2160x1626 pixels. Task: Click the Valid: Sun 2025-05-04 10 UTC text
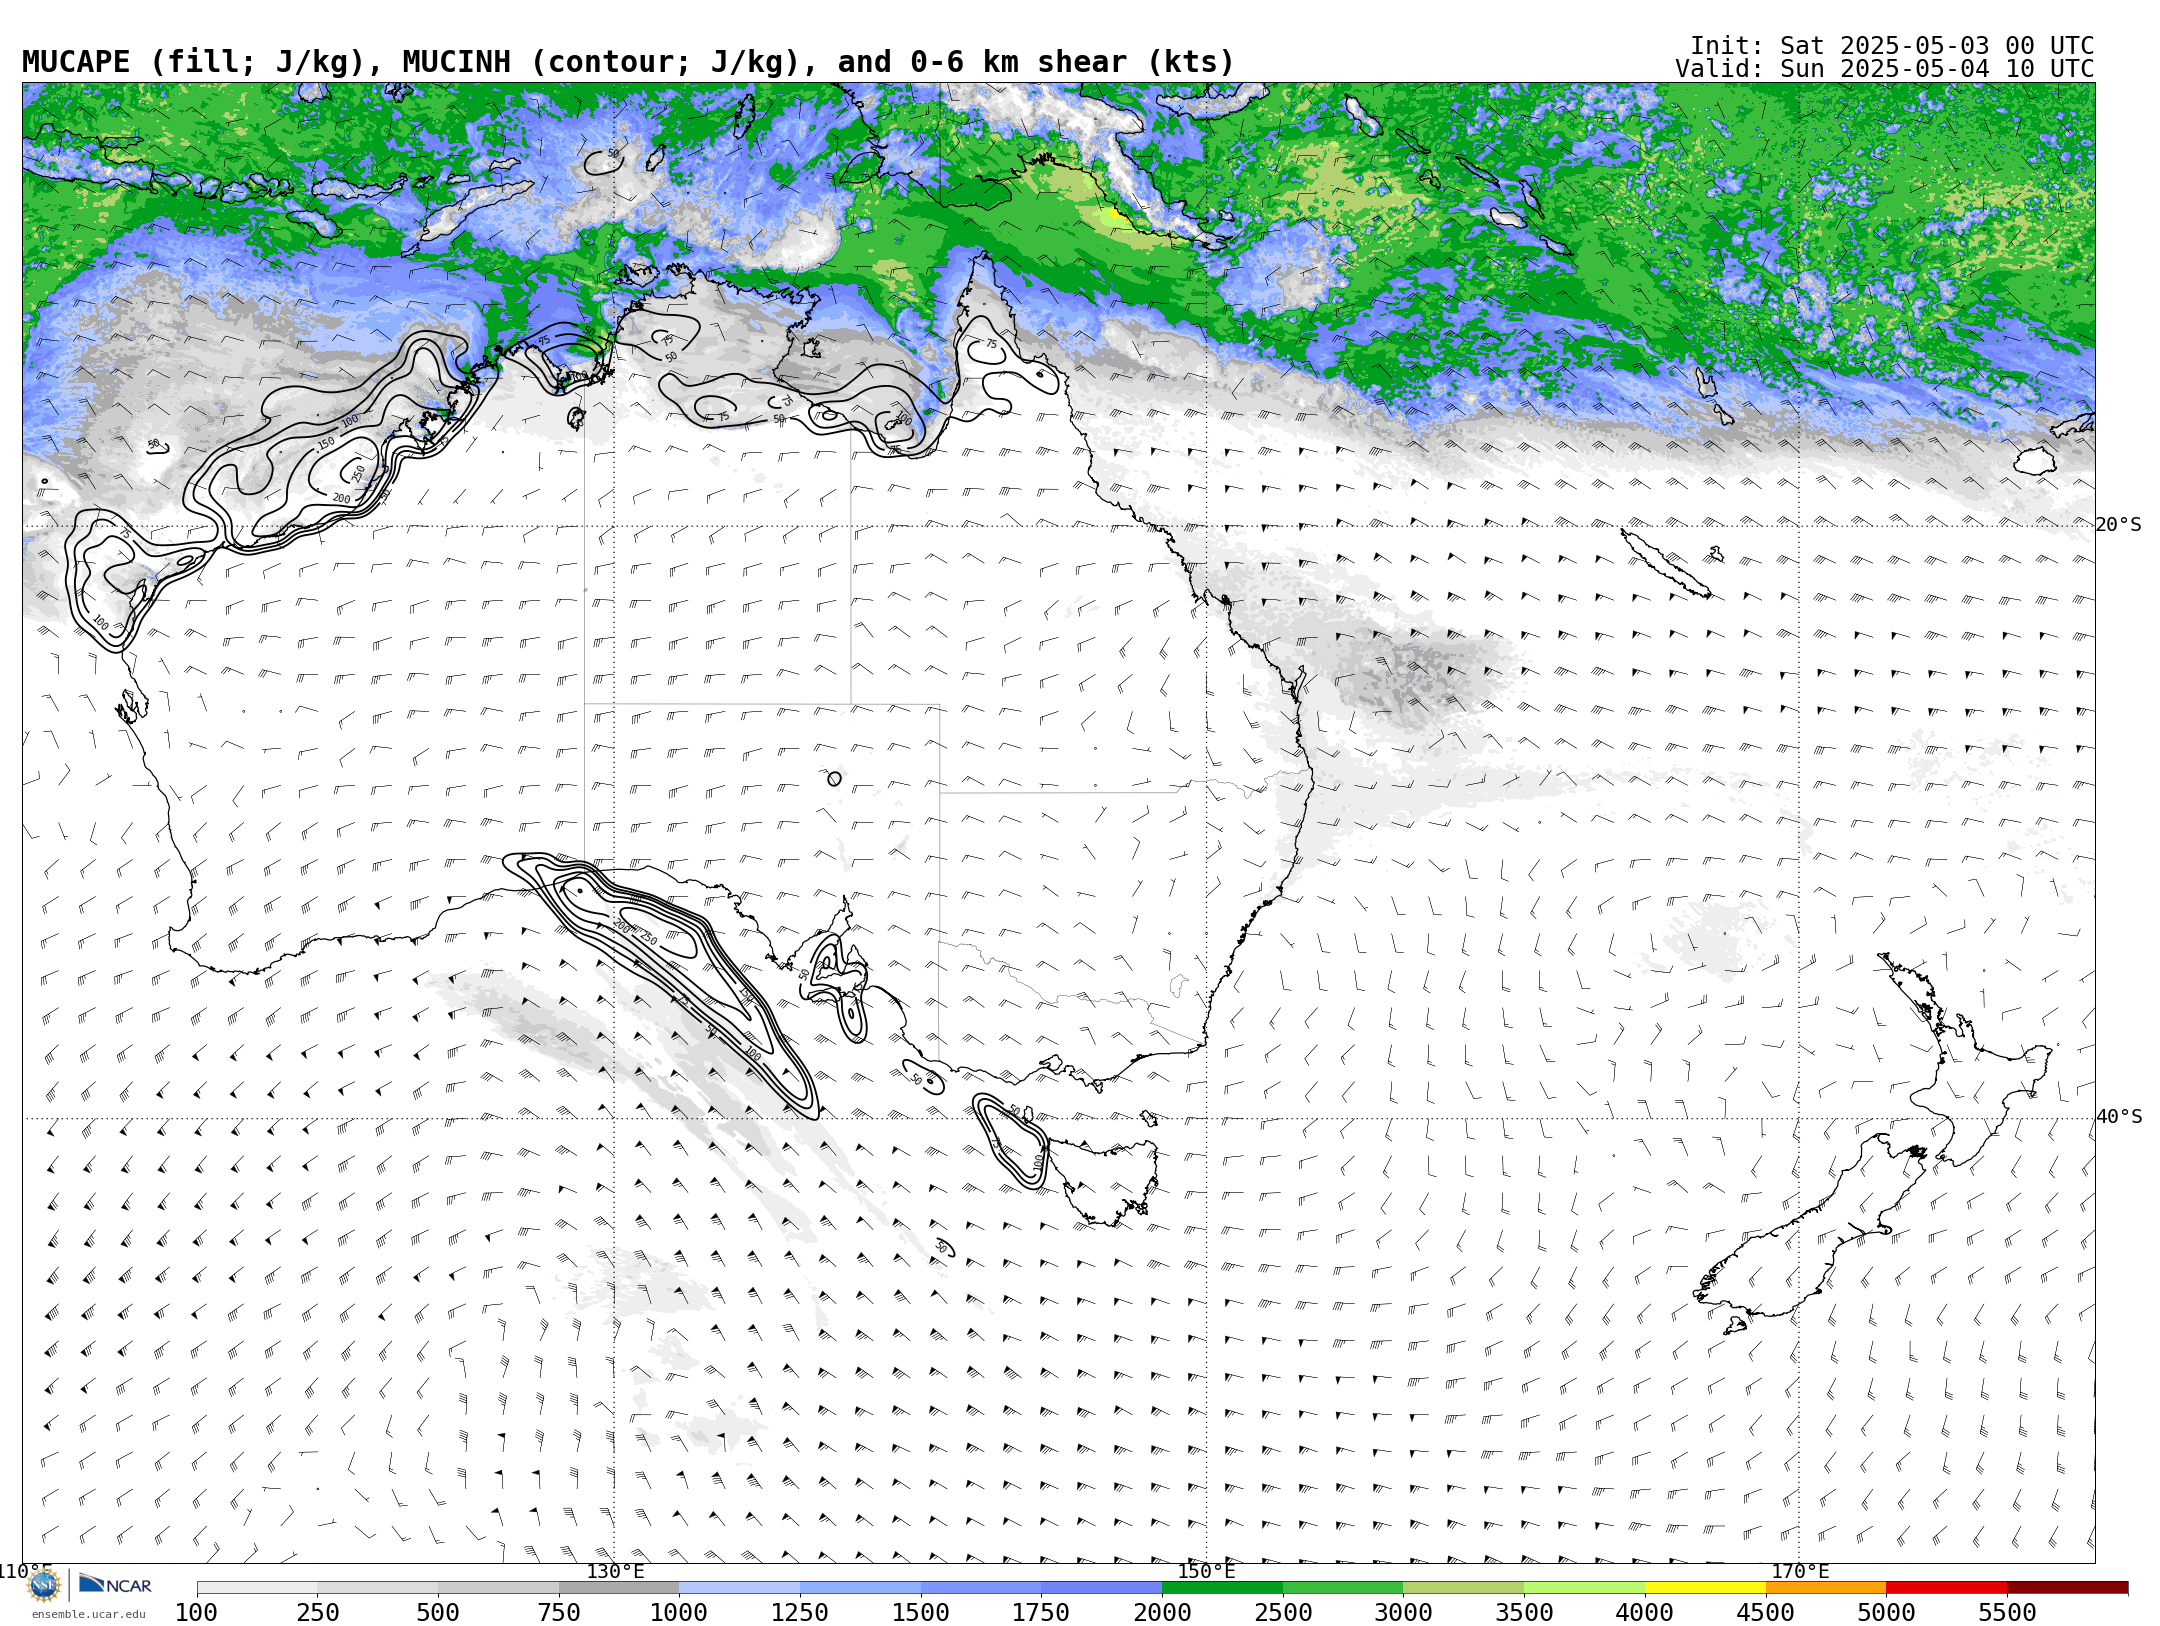coord(1885,69)
